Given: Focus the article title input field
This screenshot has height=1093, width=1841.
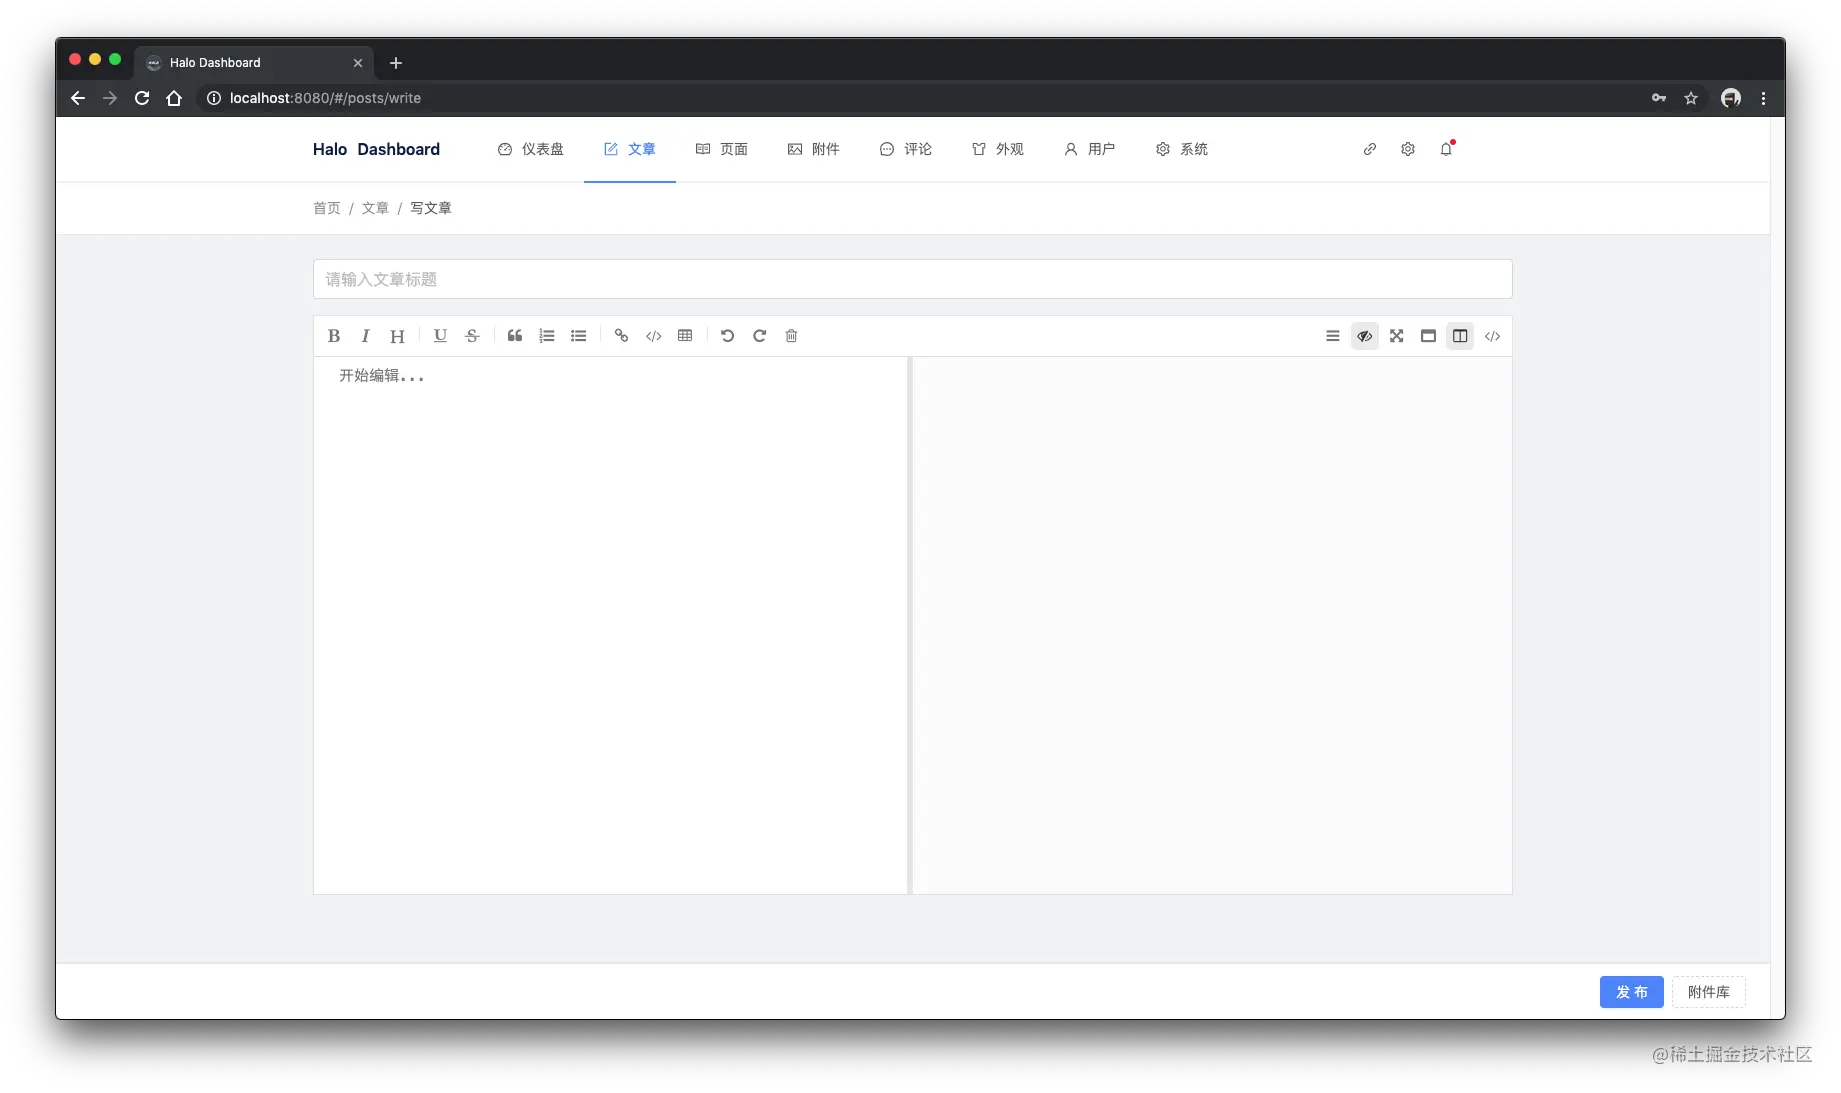Looking at the screenshot, I should tap(912, 279).
